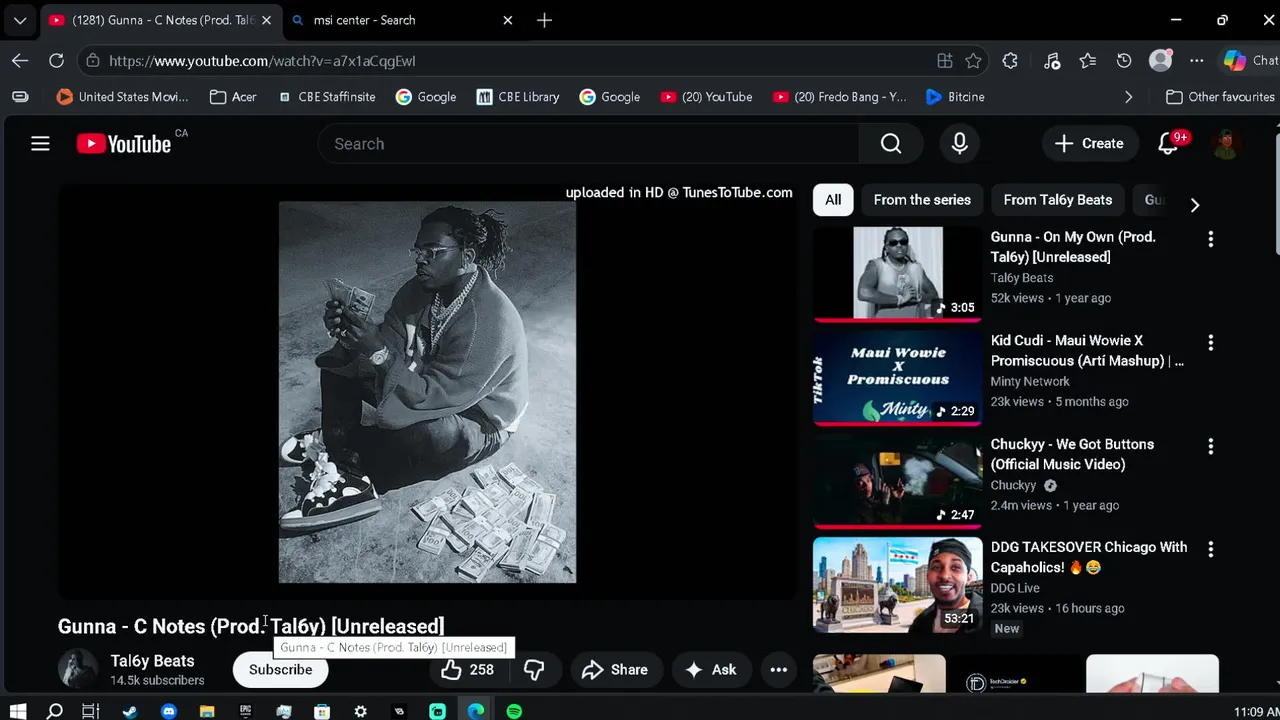Open more actions under the video
The image size is (1280, 720).
[x=778, y=670]
